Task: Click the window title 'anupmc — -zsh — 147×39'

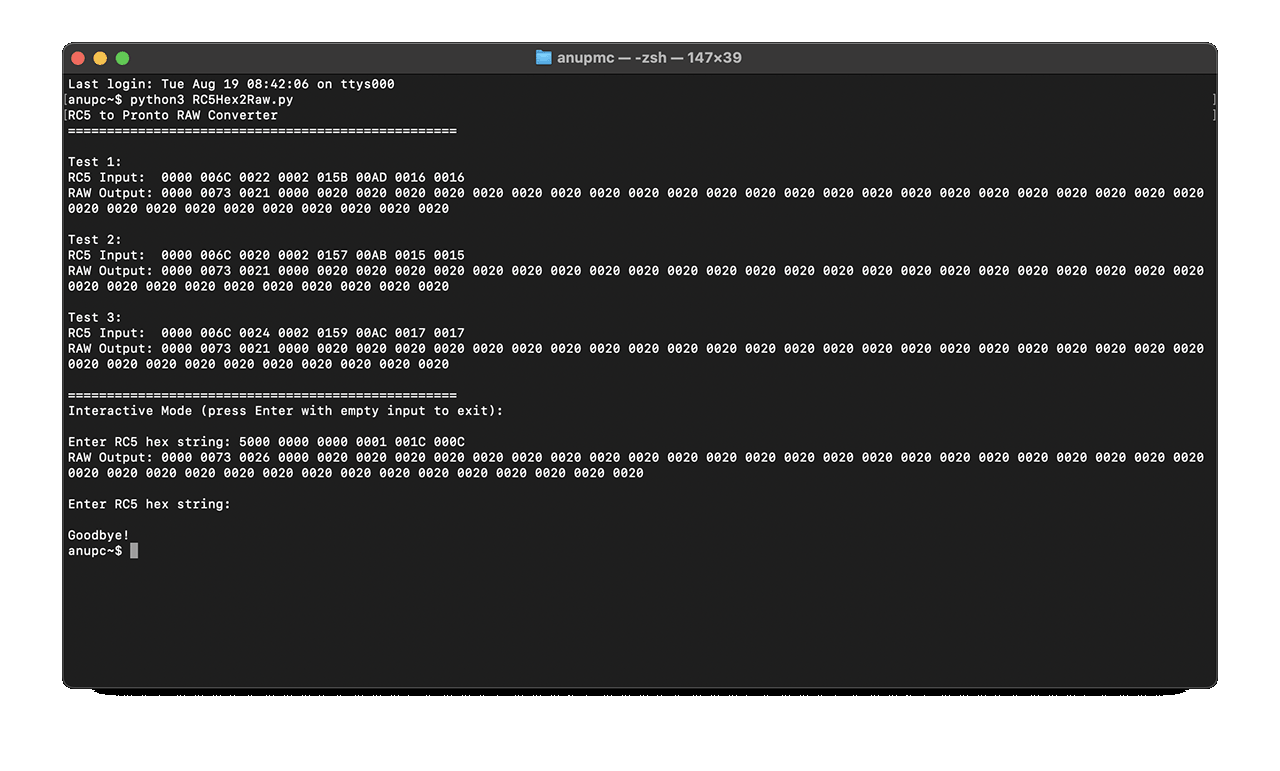Action: (x=650, y=58)
